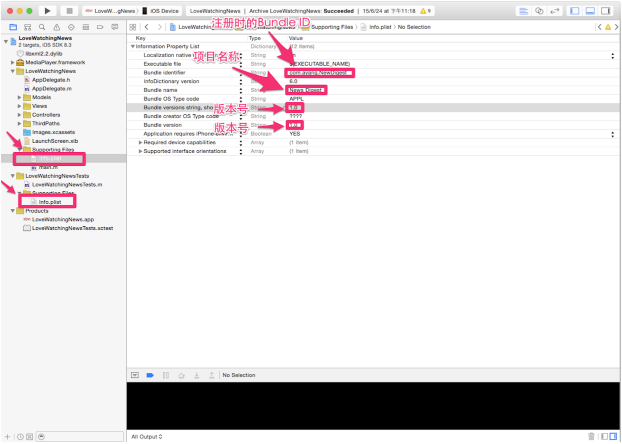The width and height of the screenshot is (622, 444).
Task: Expand the Views folder
Action: click(19, 106)
